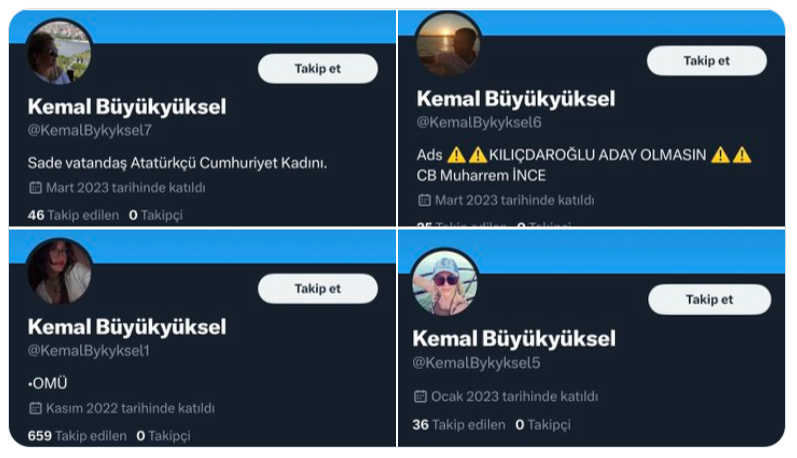Click the calendar icon beside Mart 2023 for @KemalBykyksel7

click(x=35, y=188)
